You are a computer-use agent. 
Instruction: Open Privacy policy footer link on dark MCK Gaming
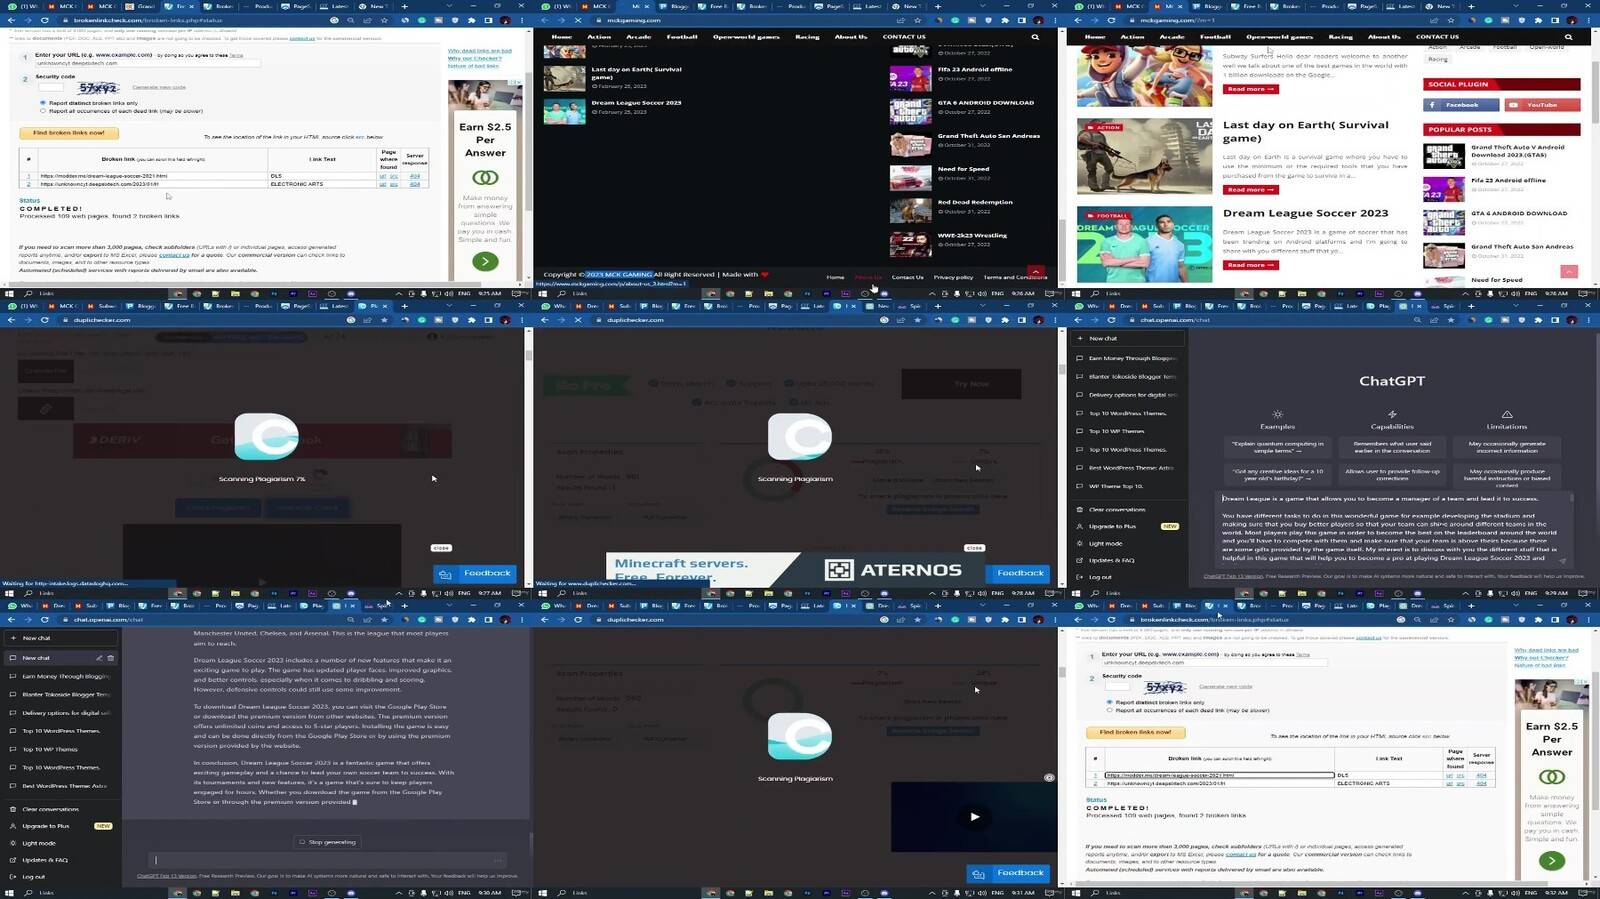pos(953,277)
